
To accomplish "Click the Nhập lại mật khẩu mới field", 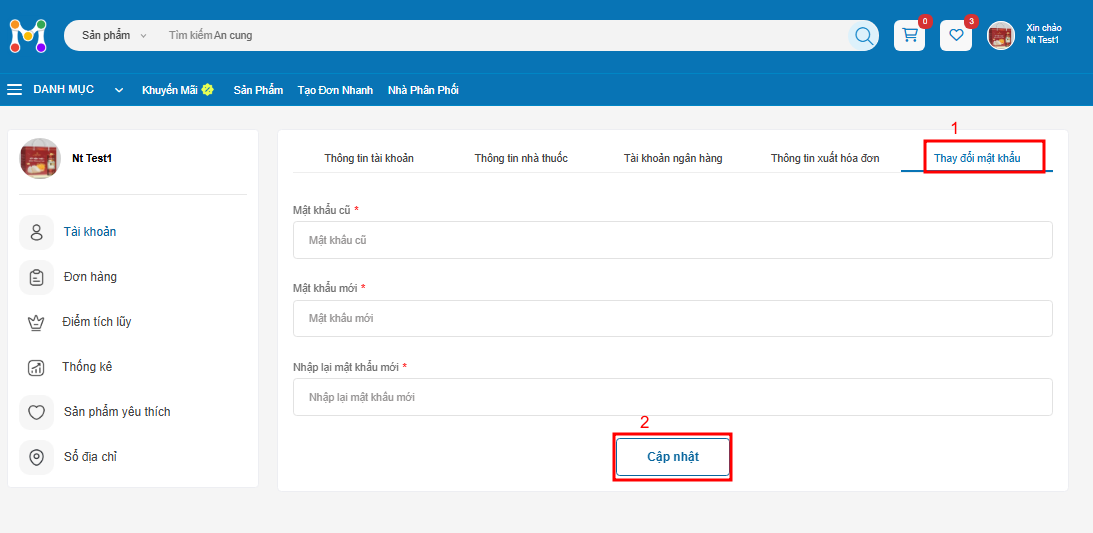I will tap(672, 397).
